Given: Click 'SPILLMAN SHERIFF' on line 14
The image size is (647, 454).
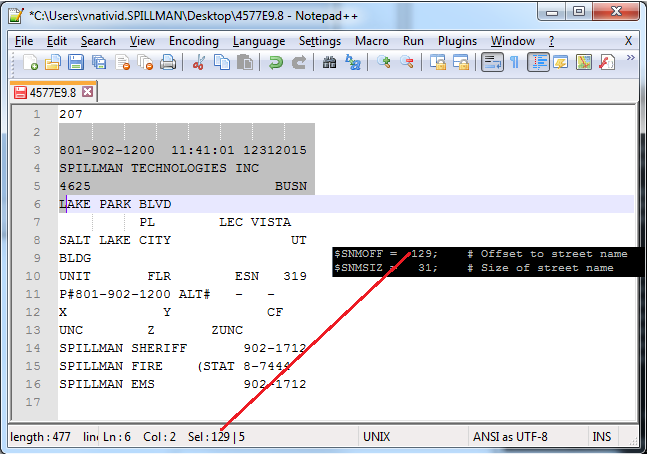Looking at the screenshot, I should coord(123,348).
